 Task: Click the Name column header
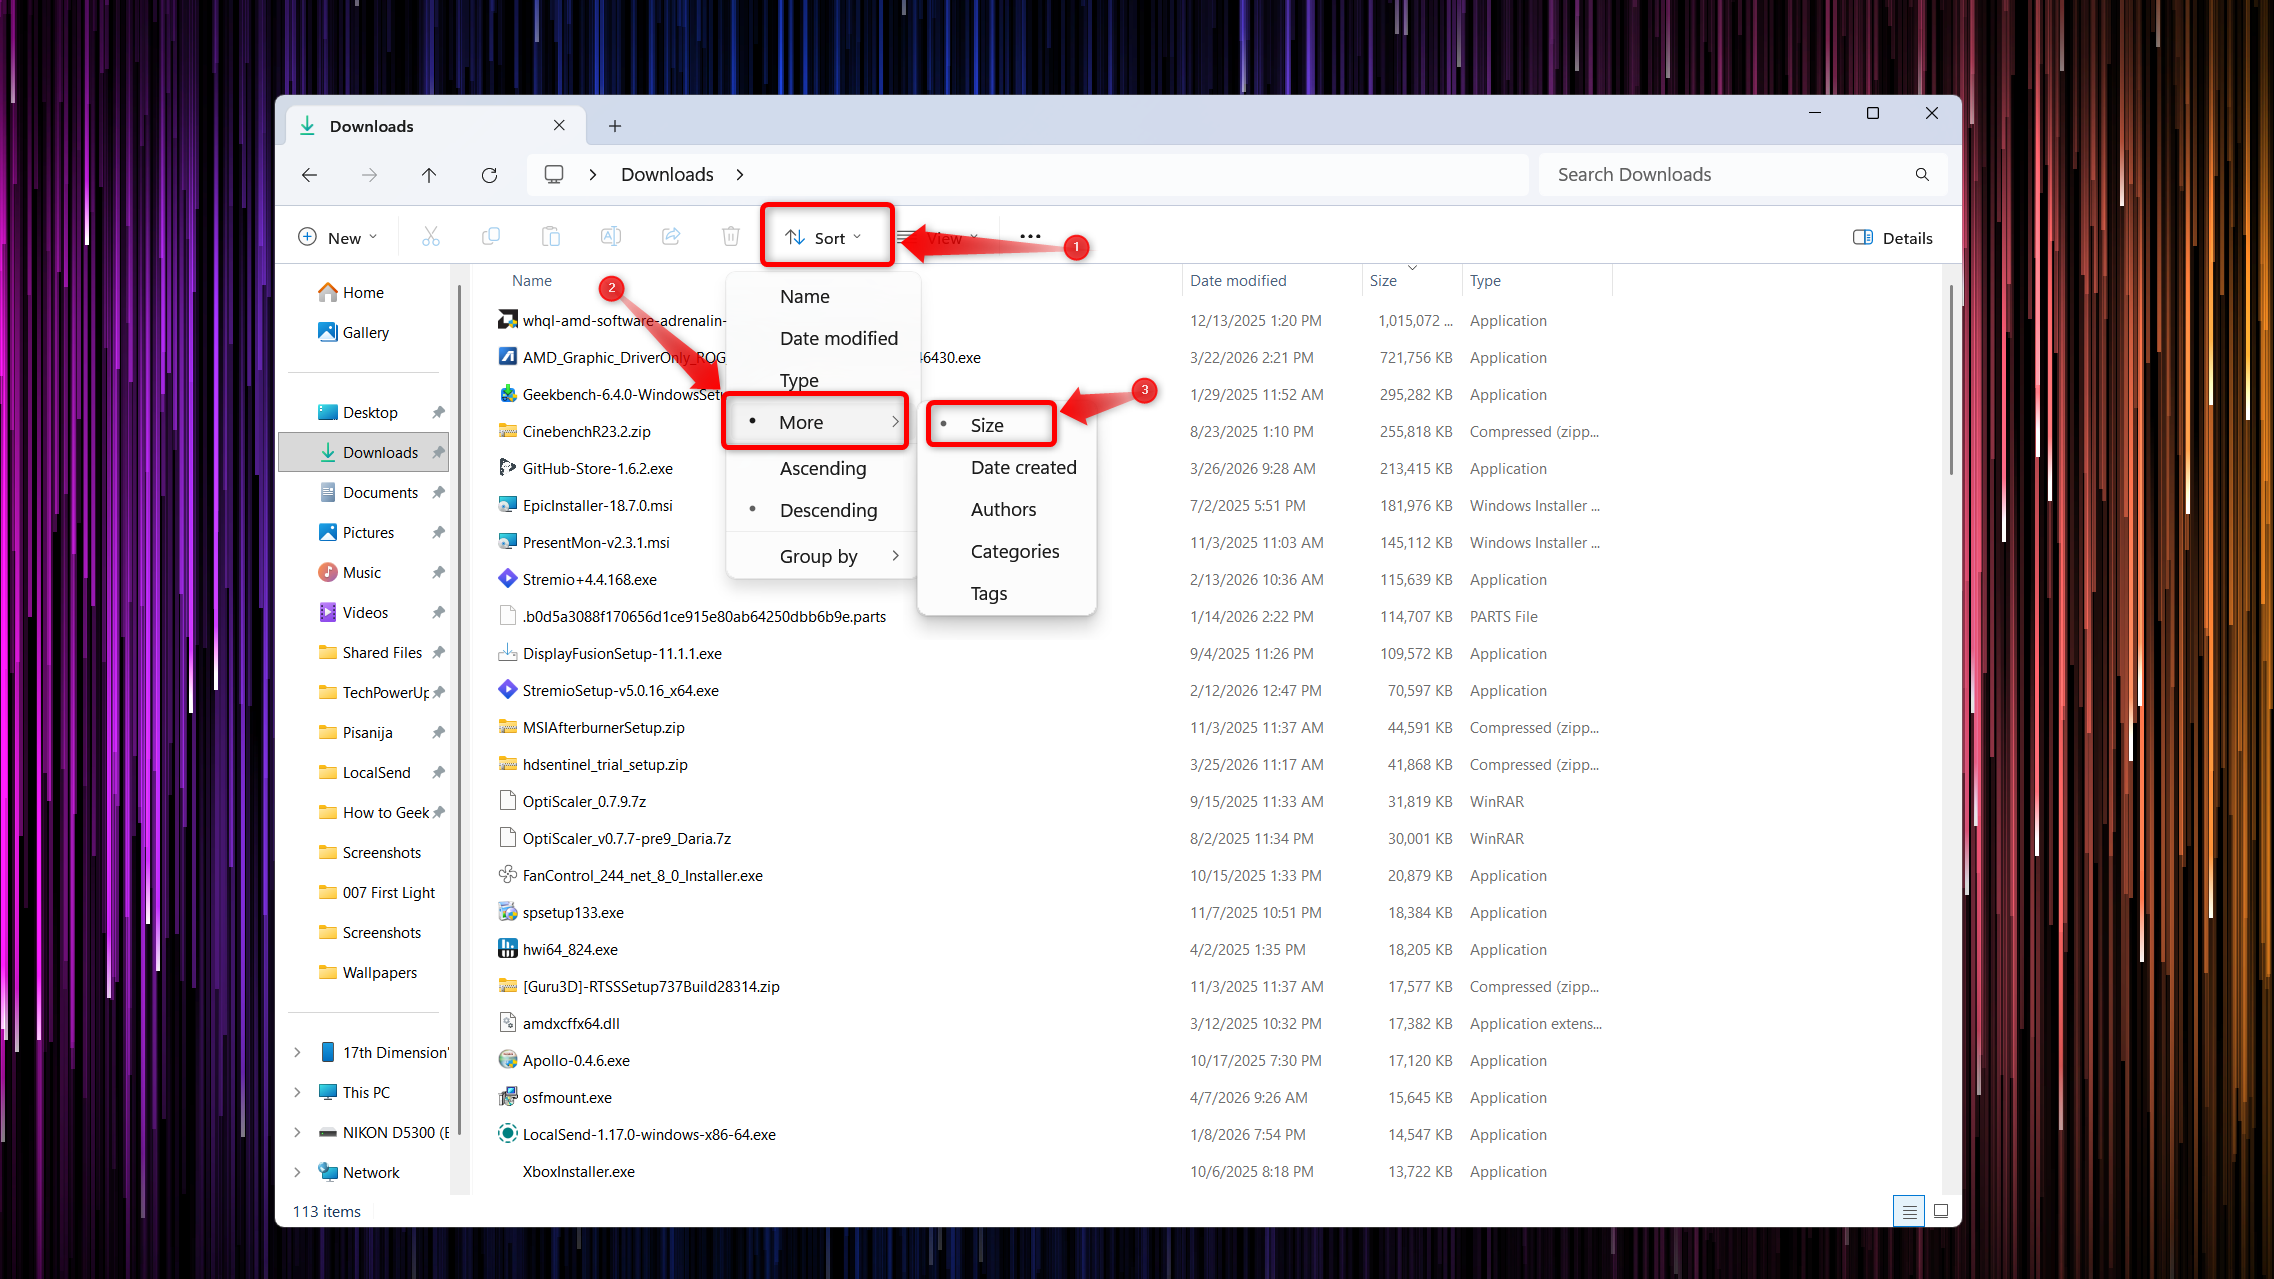tap(532, 281)
